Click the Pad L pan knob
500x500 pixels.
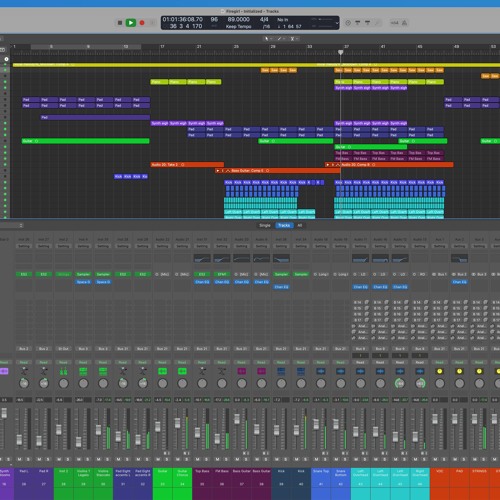coord(24,384)
